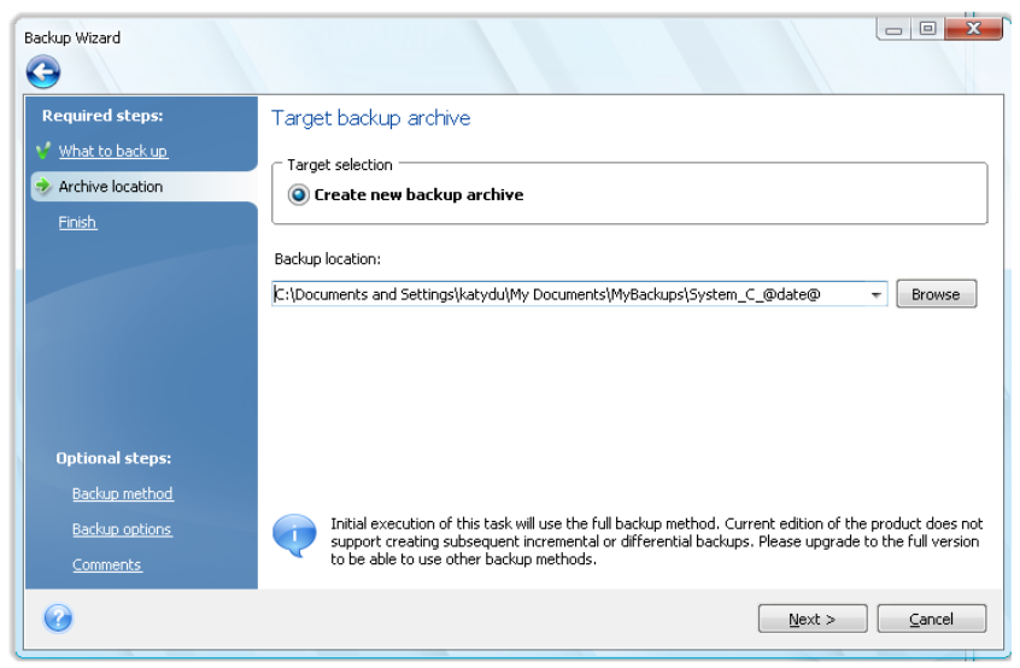Screen dimensions: 1020x668
Task: Close the Backup Wizard with the red X
Action: tap(973, 29)
